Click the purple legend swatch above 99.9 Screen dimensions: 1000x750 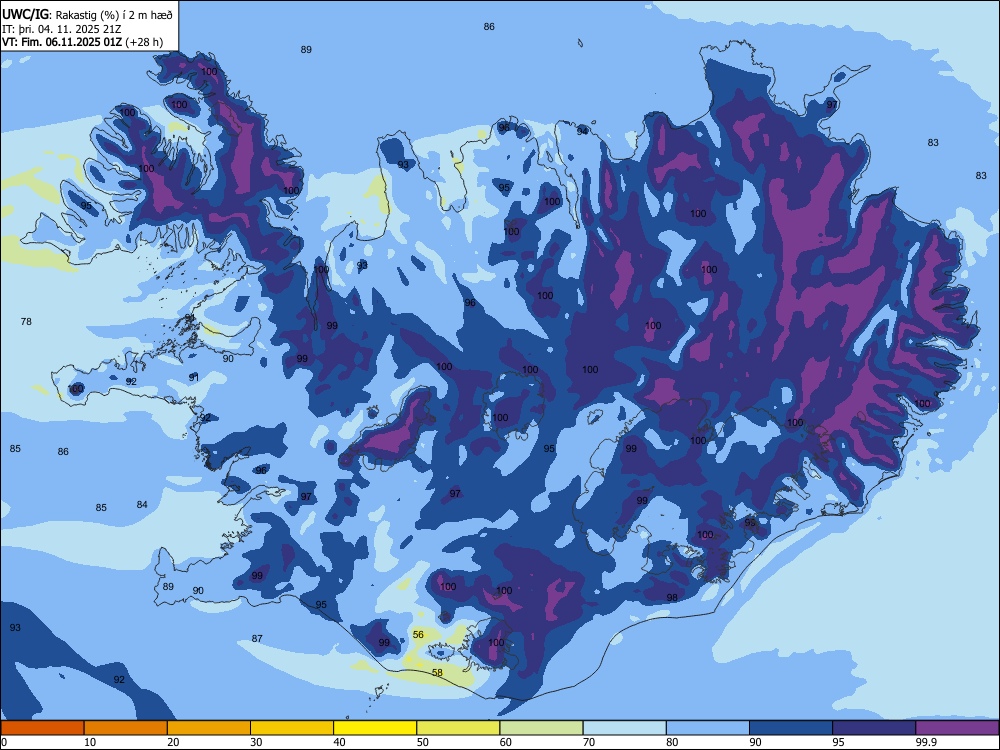[x=957, y=728]
